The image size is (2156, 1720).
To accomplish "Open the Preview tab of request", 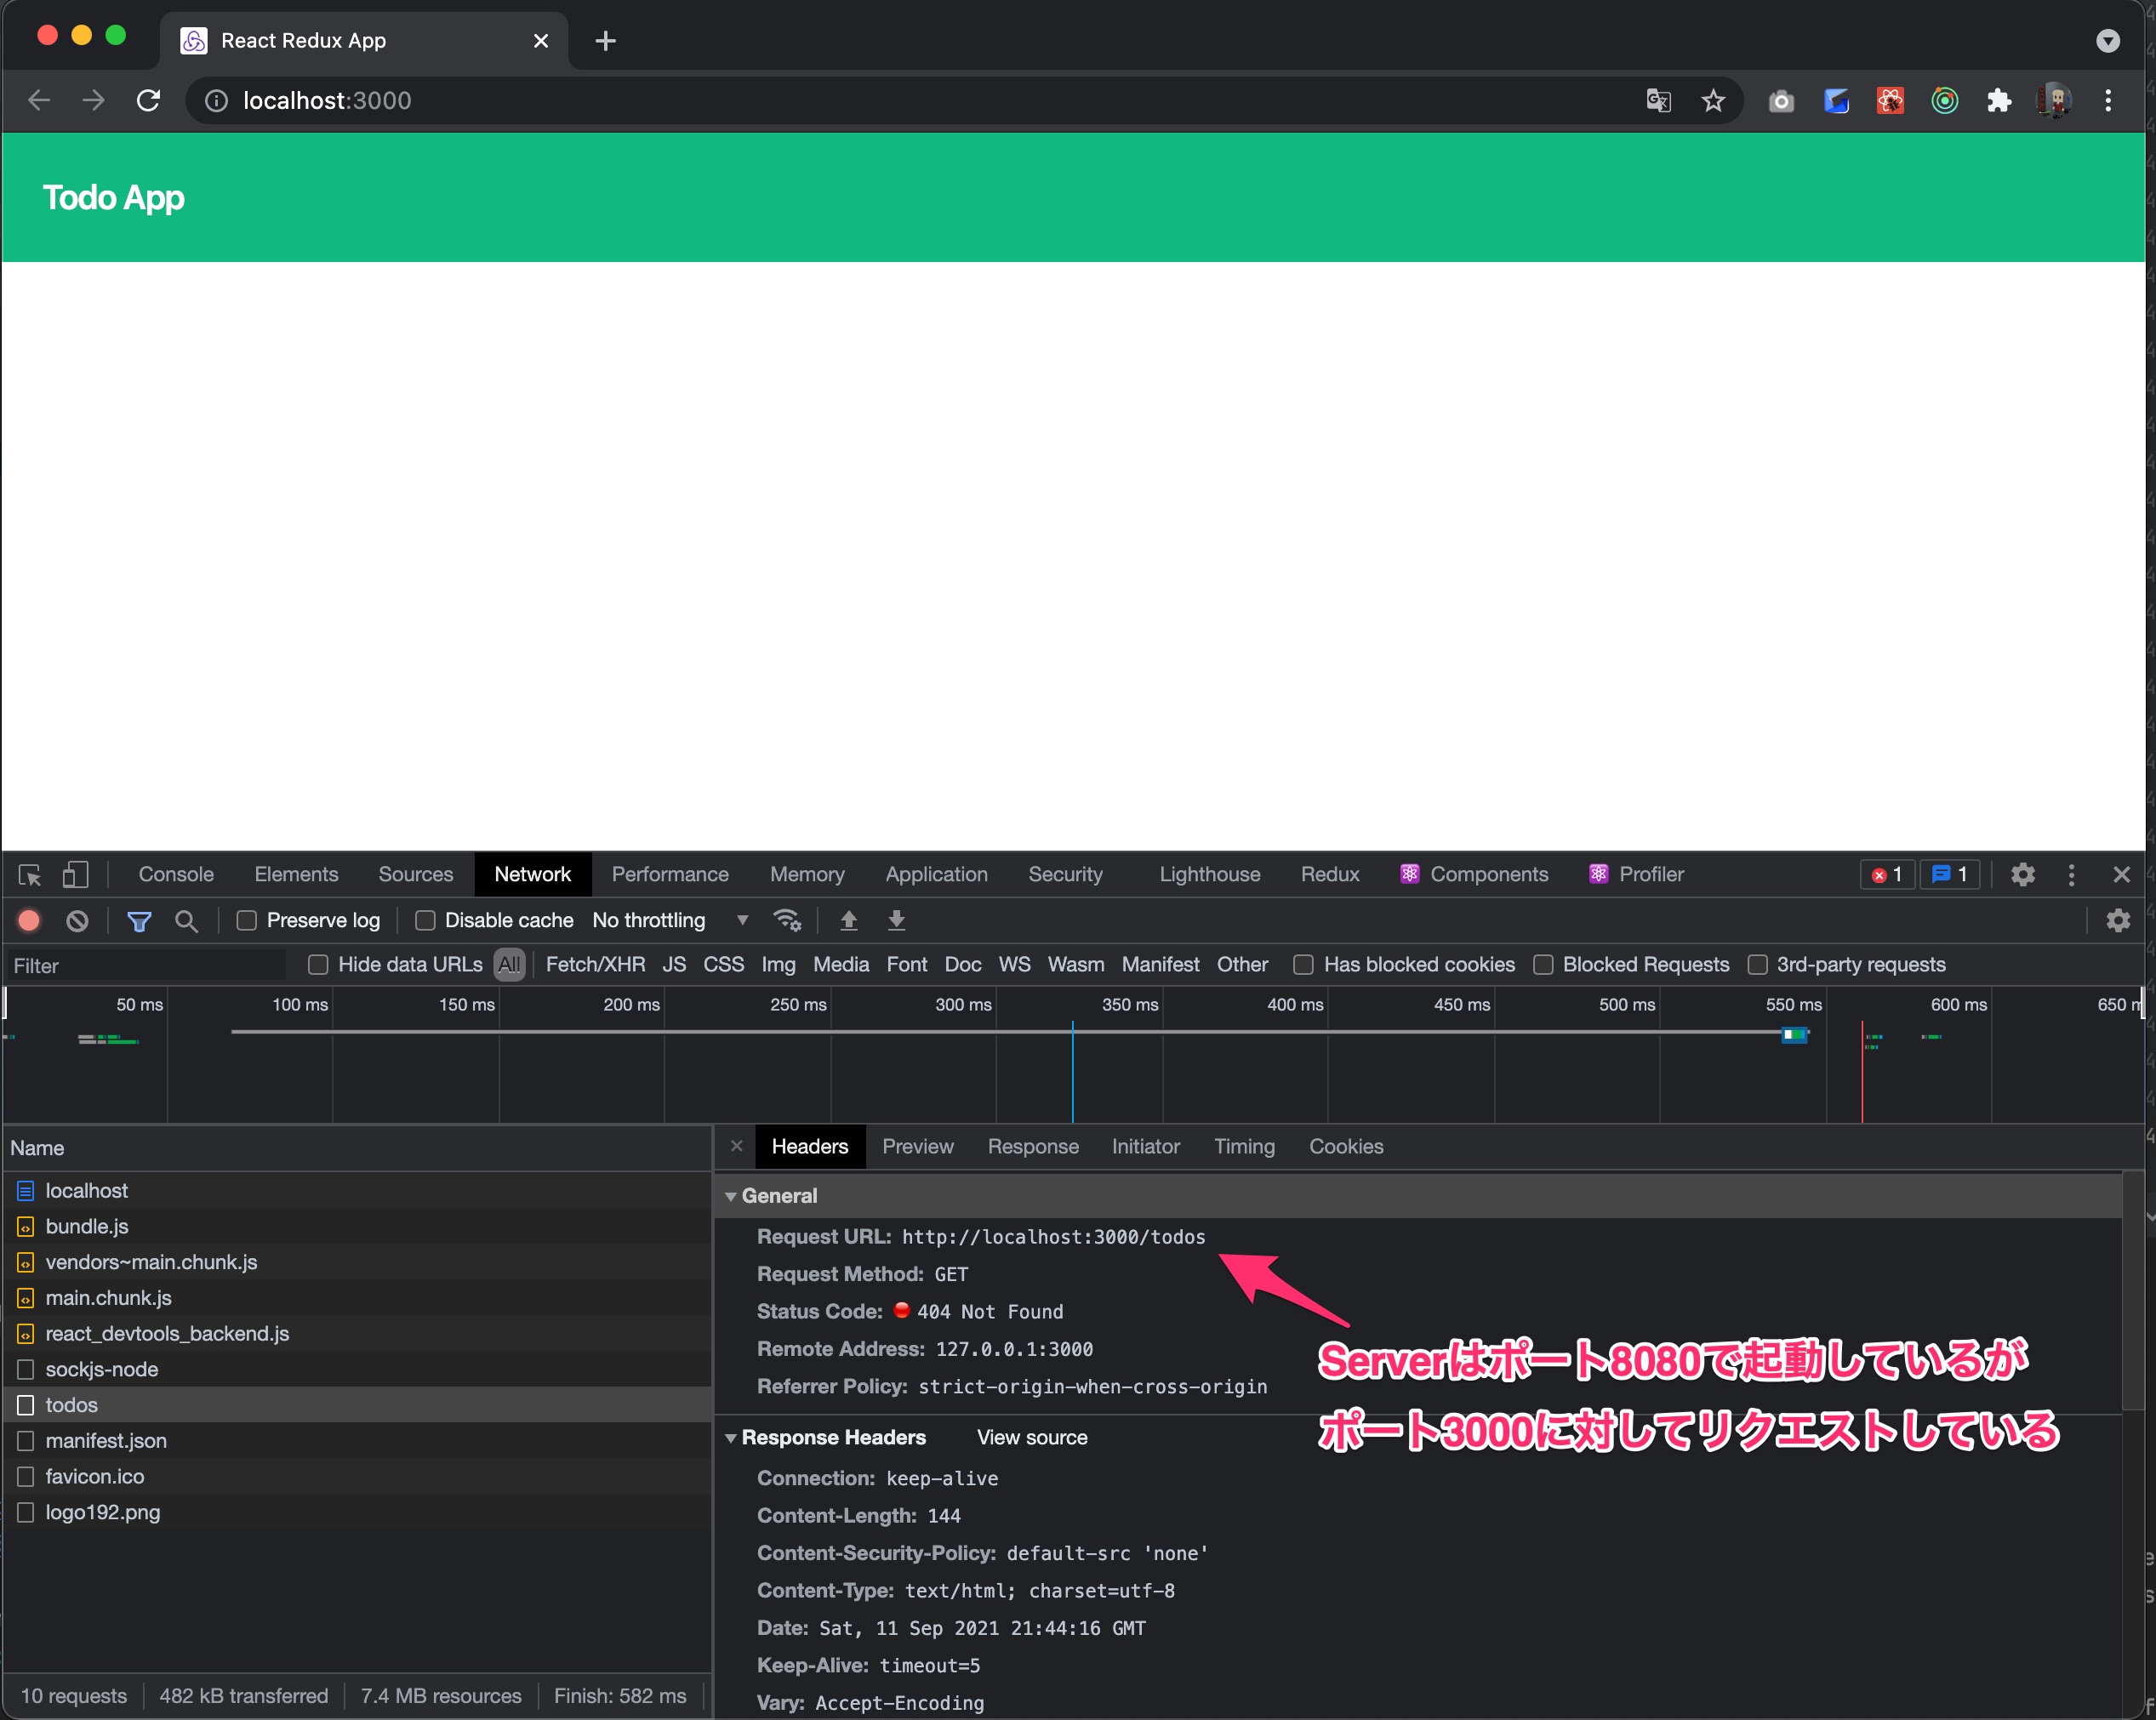I will tap(917, 1146).
